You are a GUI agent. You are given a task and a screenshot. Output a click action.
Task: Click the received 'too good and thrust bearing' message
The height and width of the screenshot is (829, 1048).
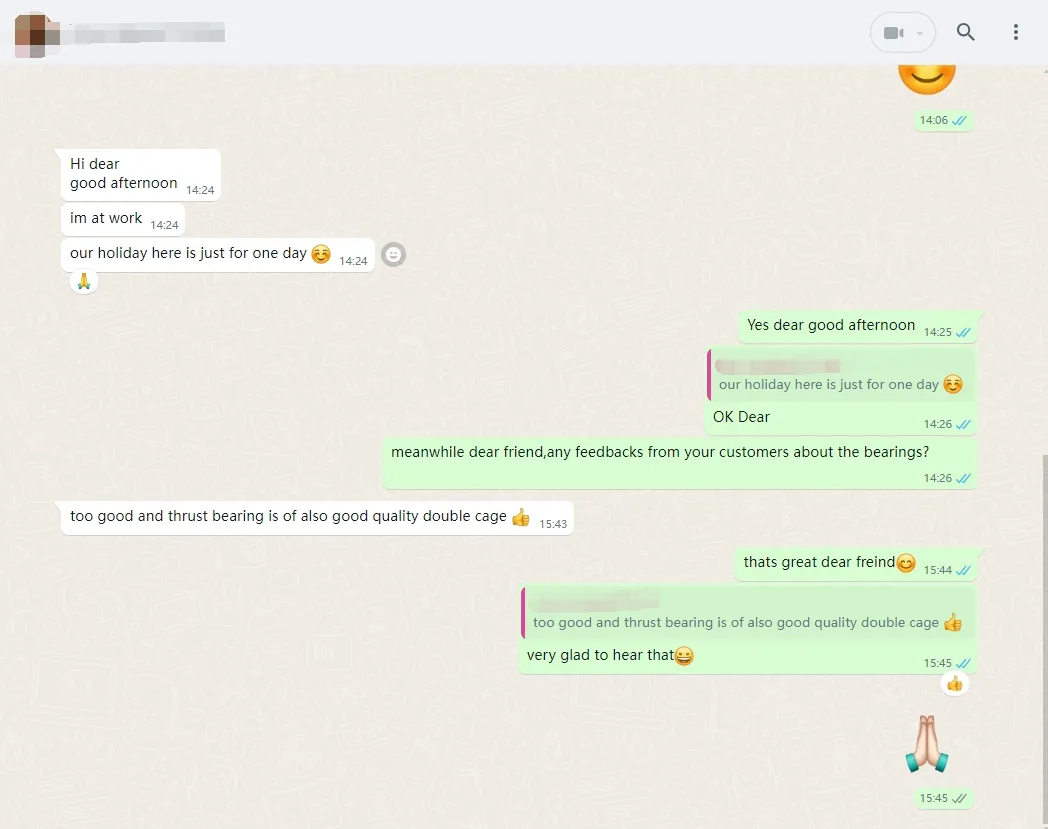288,517
